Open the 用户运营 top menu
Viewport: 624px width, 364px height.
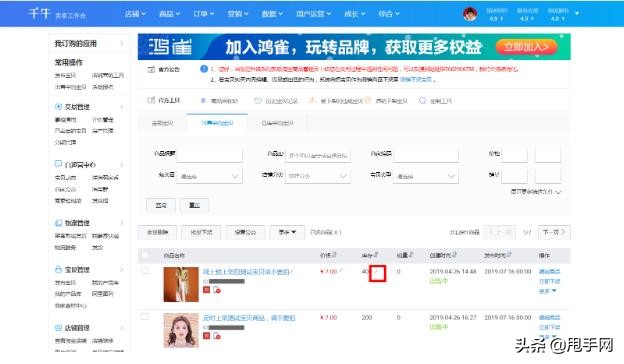click(x=313, y=14)
